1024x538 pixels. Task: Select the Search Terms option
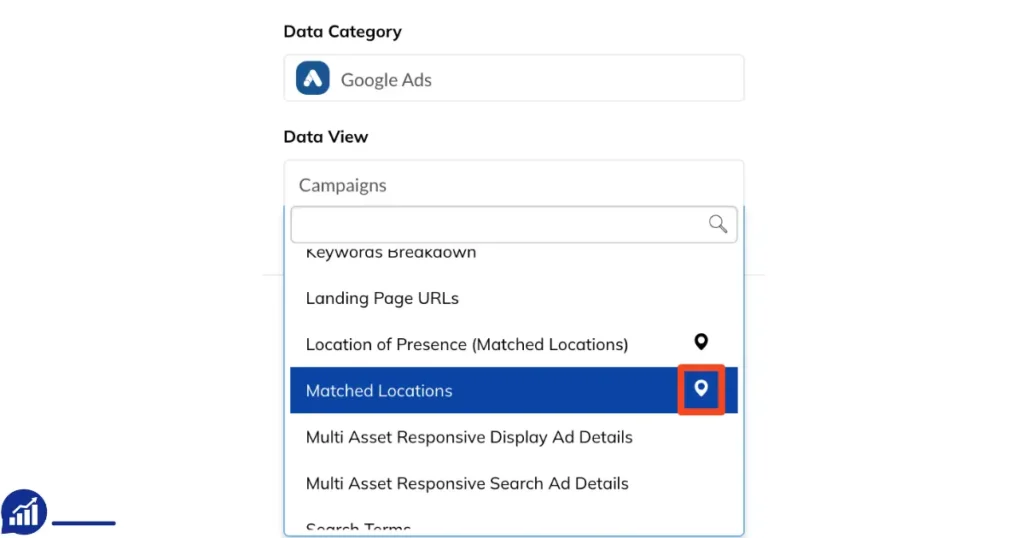pyautogui.click(x=514, y=526)
